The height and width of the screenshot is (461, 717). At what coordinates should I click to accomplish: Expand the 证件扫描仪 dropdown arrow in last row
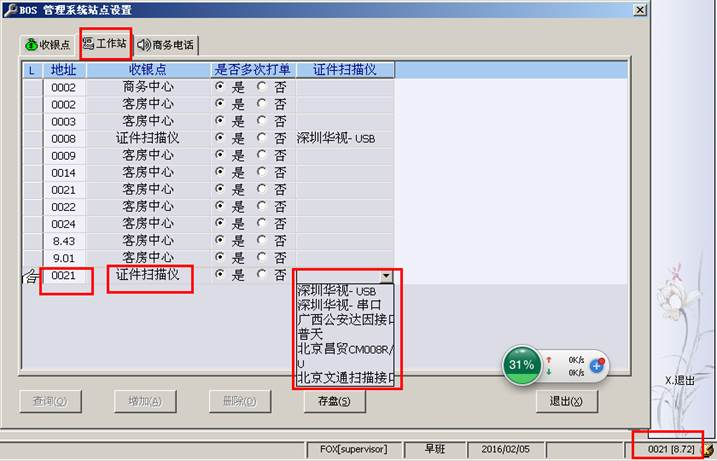pos(386,275)
